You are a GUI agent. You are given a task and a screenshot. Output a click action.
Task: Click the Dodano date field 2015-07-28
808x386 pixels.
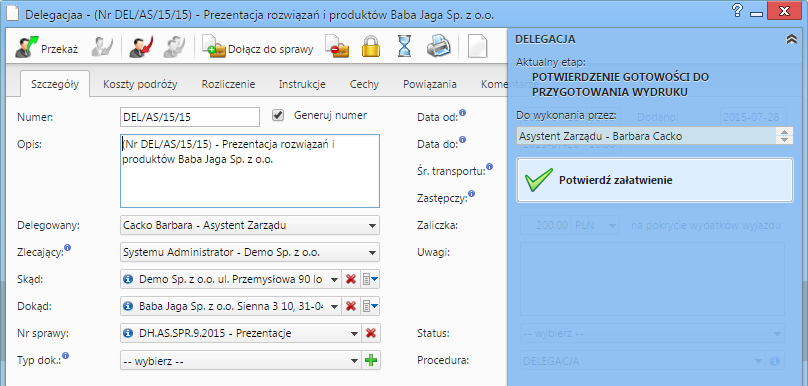(x=753, y=117)
